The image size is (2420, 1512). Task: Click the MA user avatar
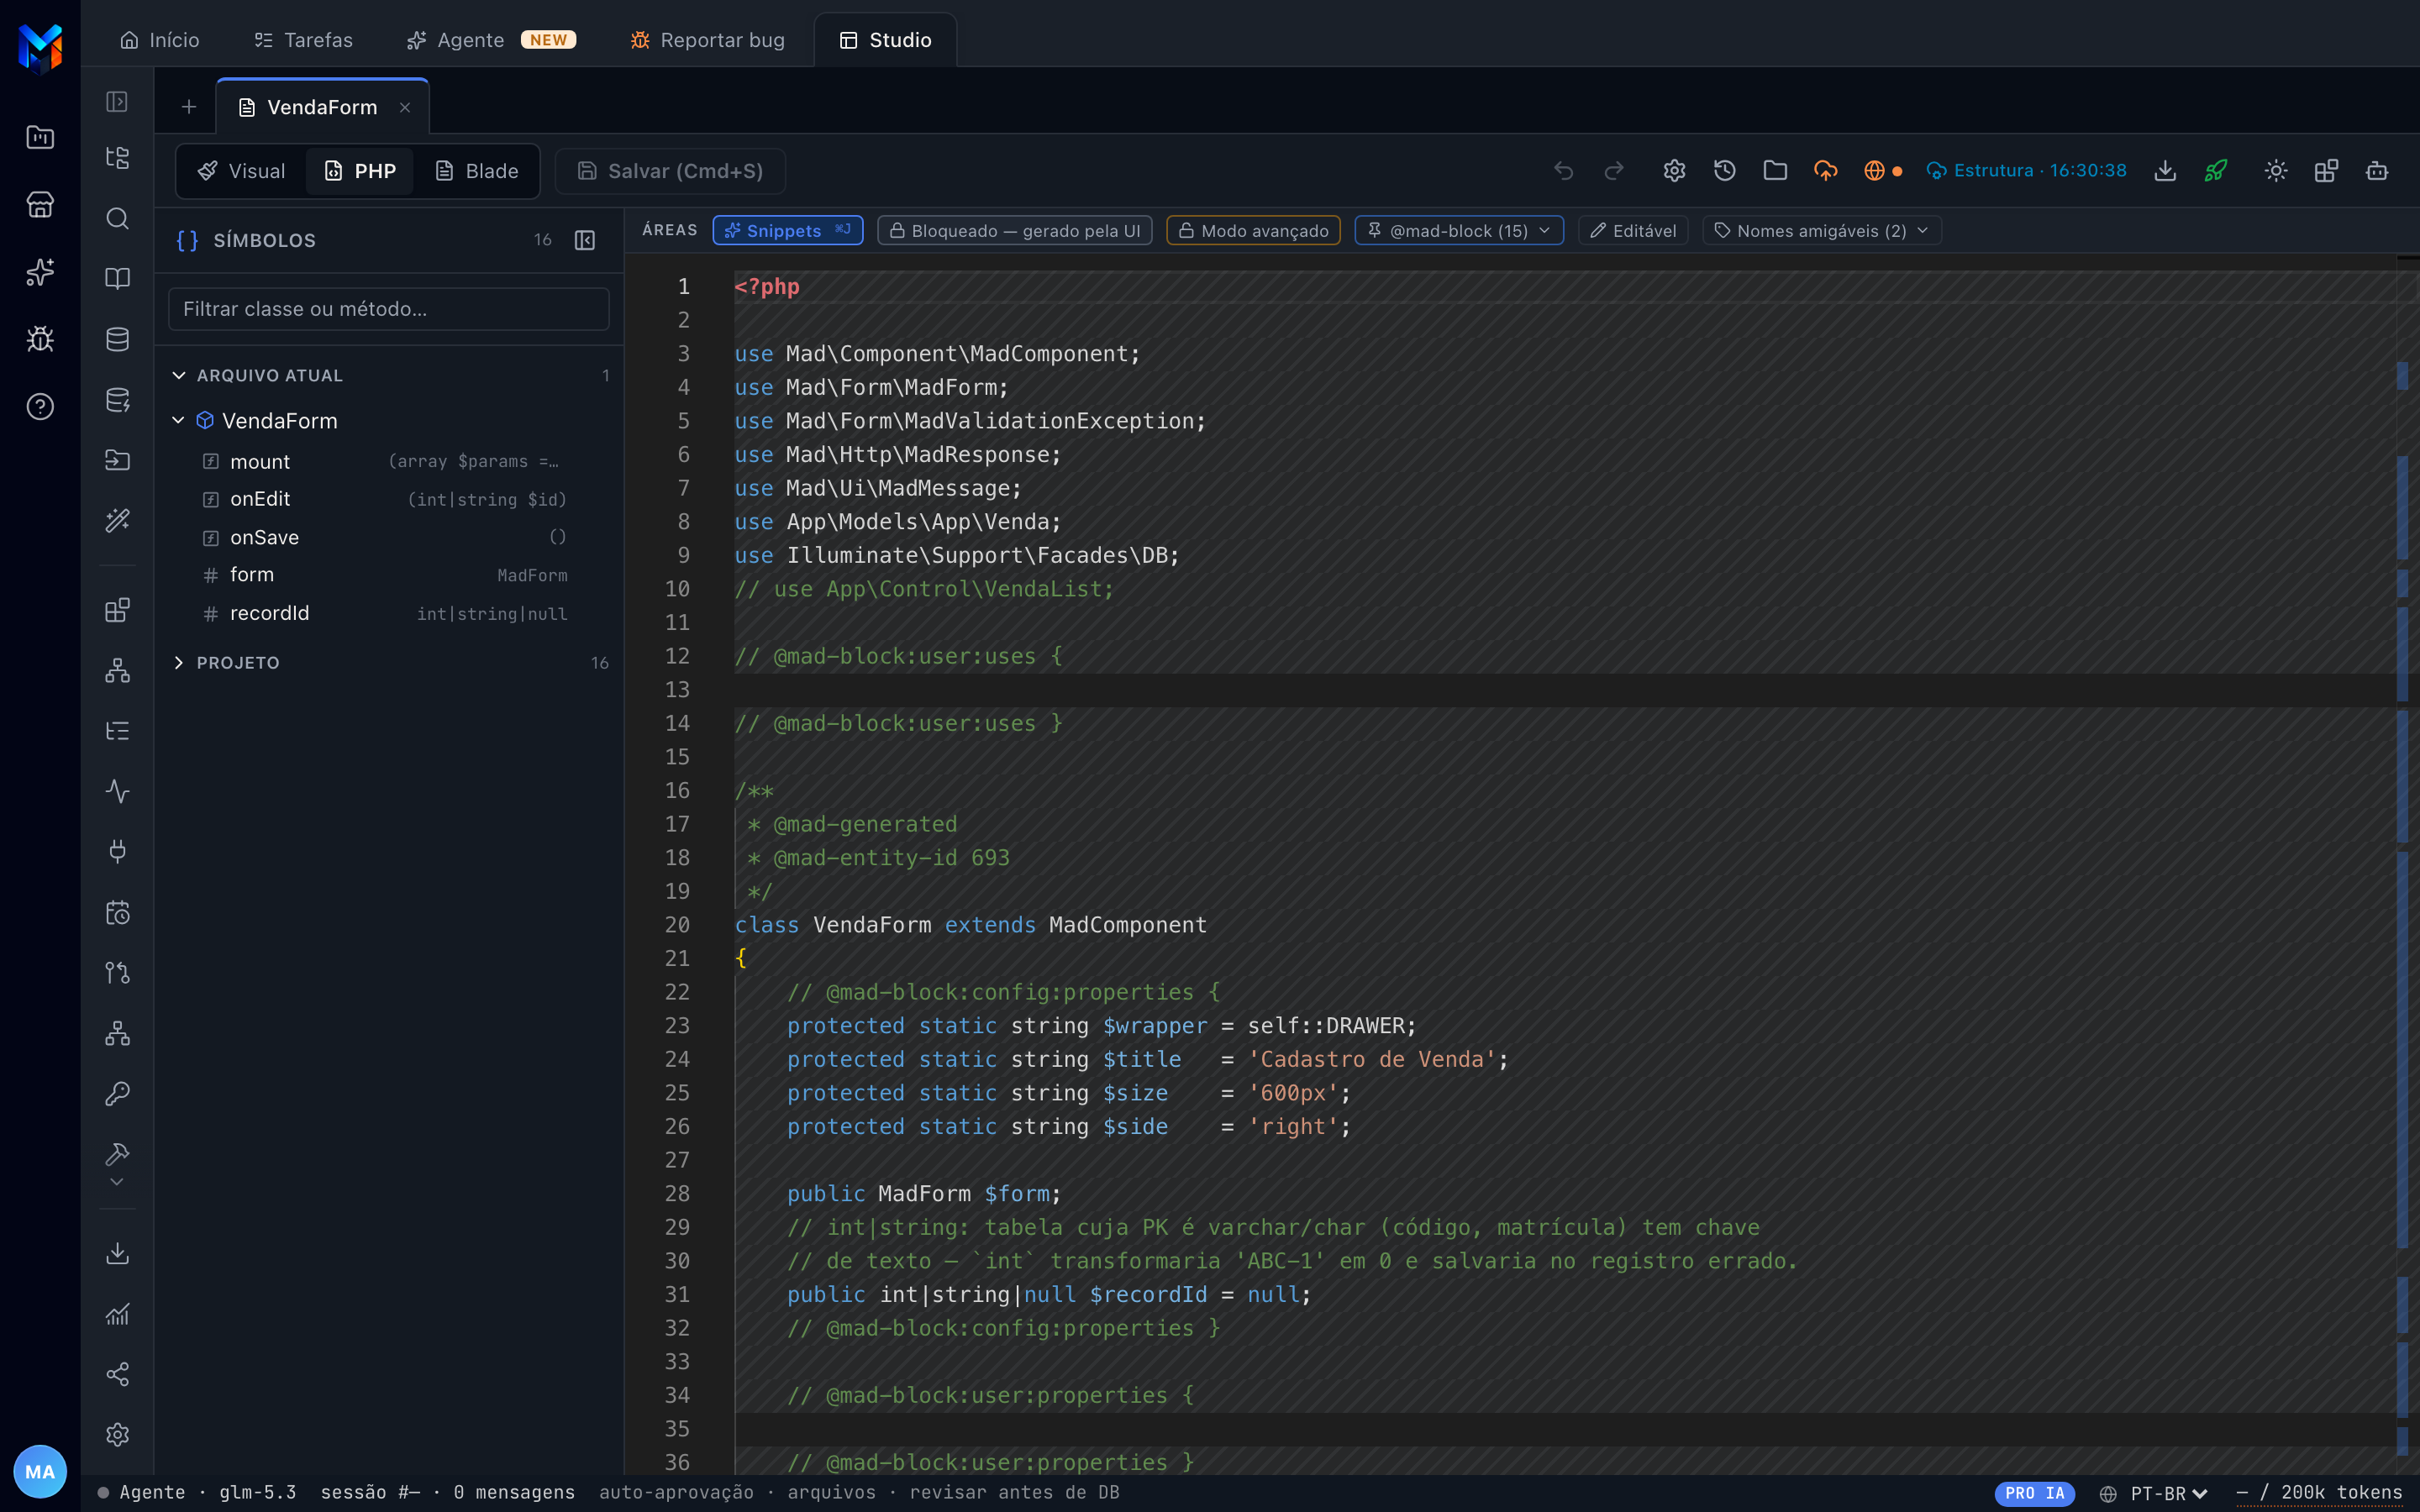coord(40,1471)
